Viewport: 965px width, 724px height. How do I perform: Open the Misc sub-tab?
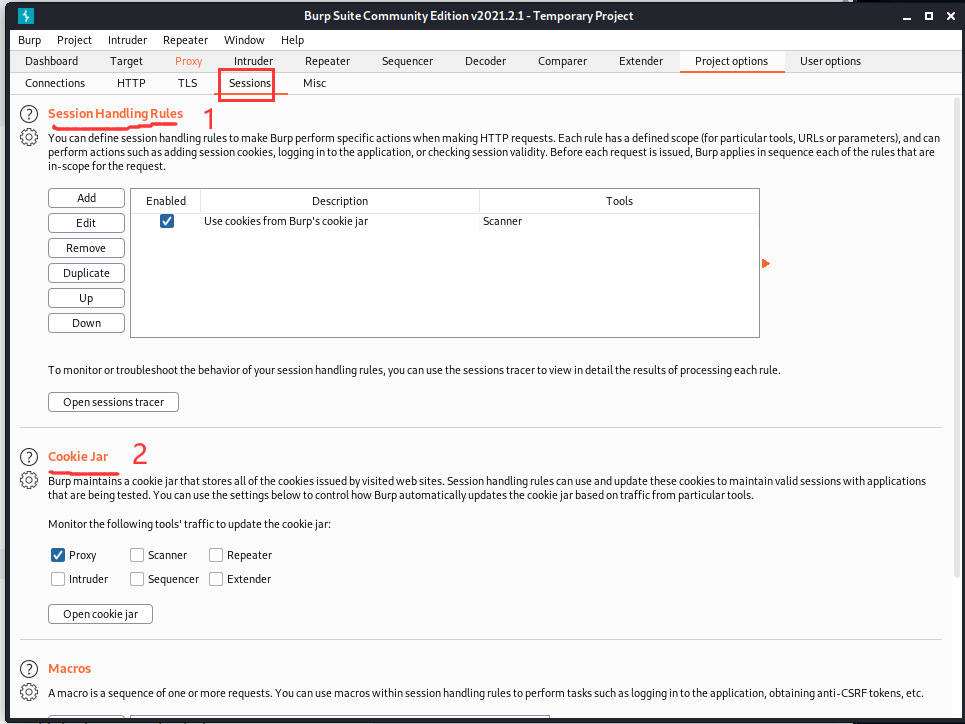314,83
